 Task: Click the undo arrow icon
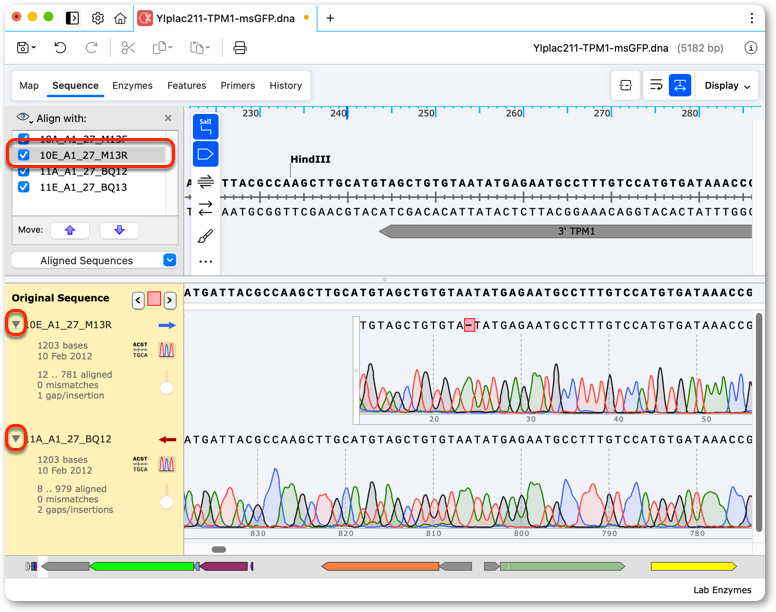[x=60, y=47]
